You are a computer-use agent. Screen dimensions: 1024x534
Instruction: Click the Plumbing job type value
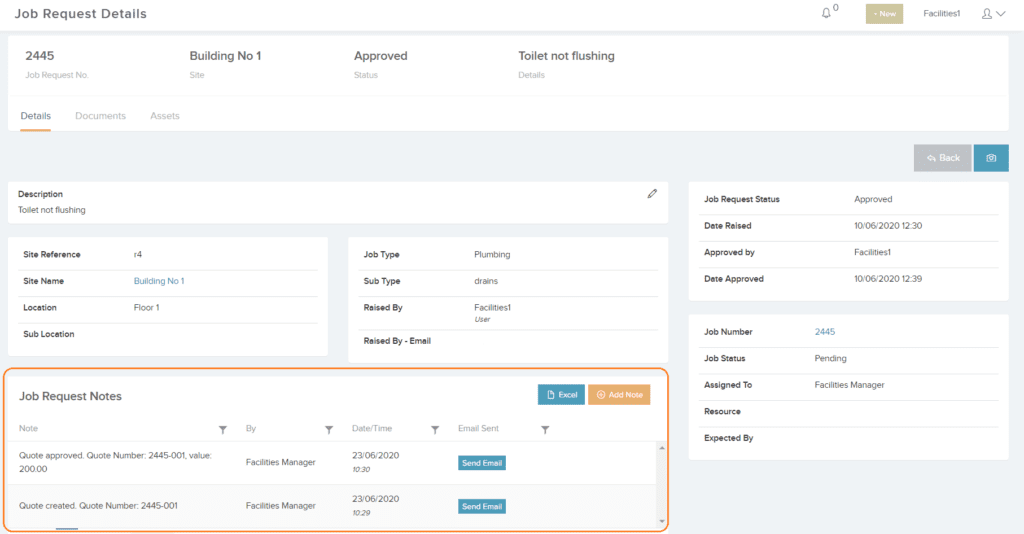[492, 255]
